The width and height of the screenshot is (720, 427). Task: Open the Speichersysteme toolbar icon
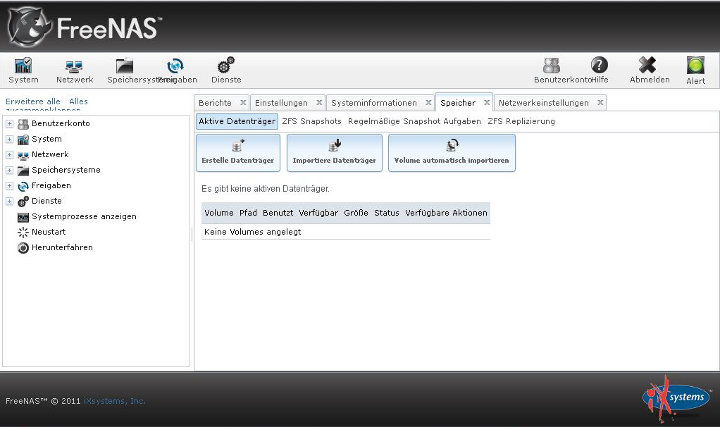coord(124,66)
